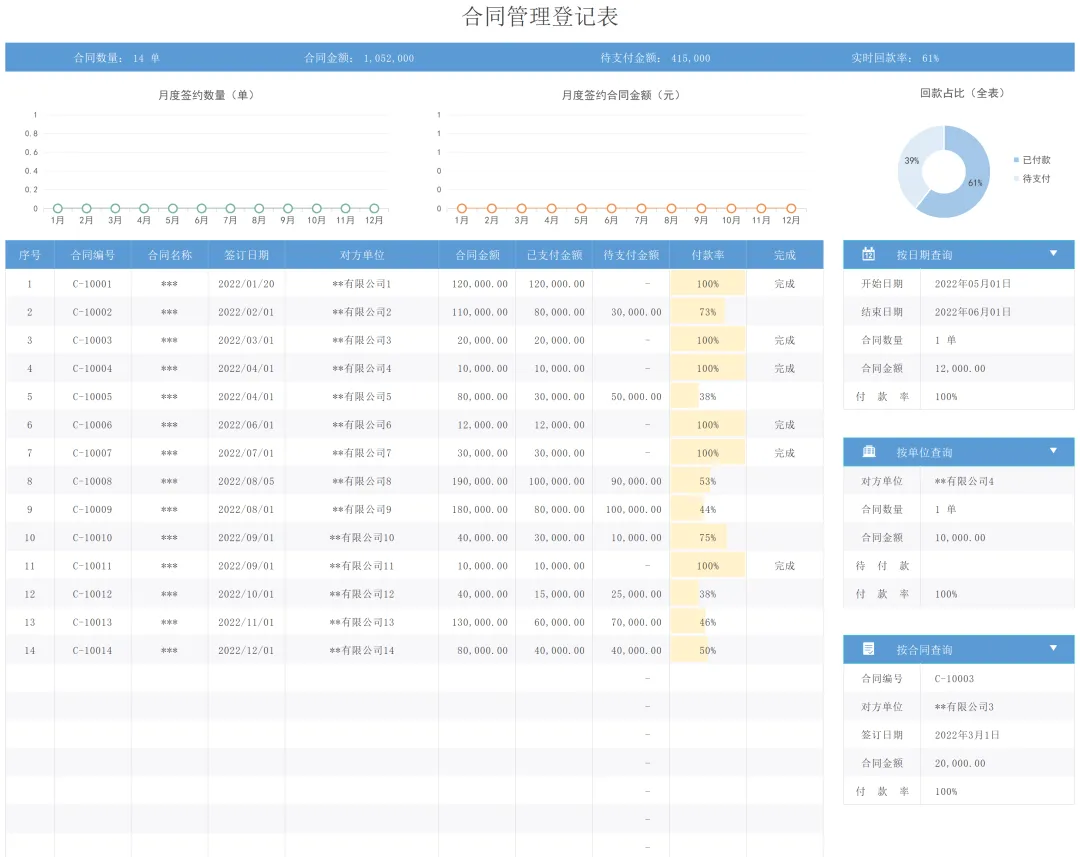Viewport: 1080px width, 857px height.
Task: Expand the 按单位查询 dropdown arrow
Action: click(x=1053, y=451)
